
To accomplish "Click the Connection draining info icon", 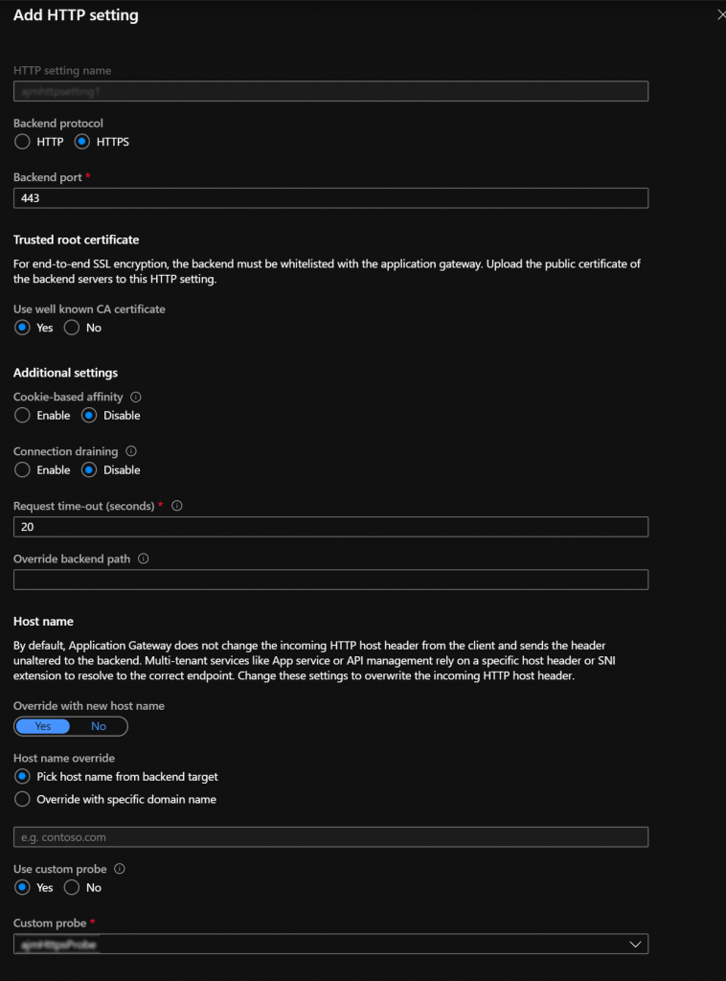I will coord(131,451).
